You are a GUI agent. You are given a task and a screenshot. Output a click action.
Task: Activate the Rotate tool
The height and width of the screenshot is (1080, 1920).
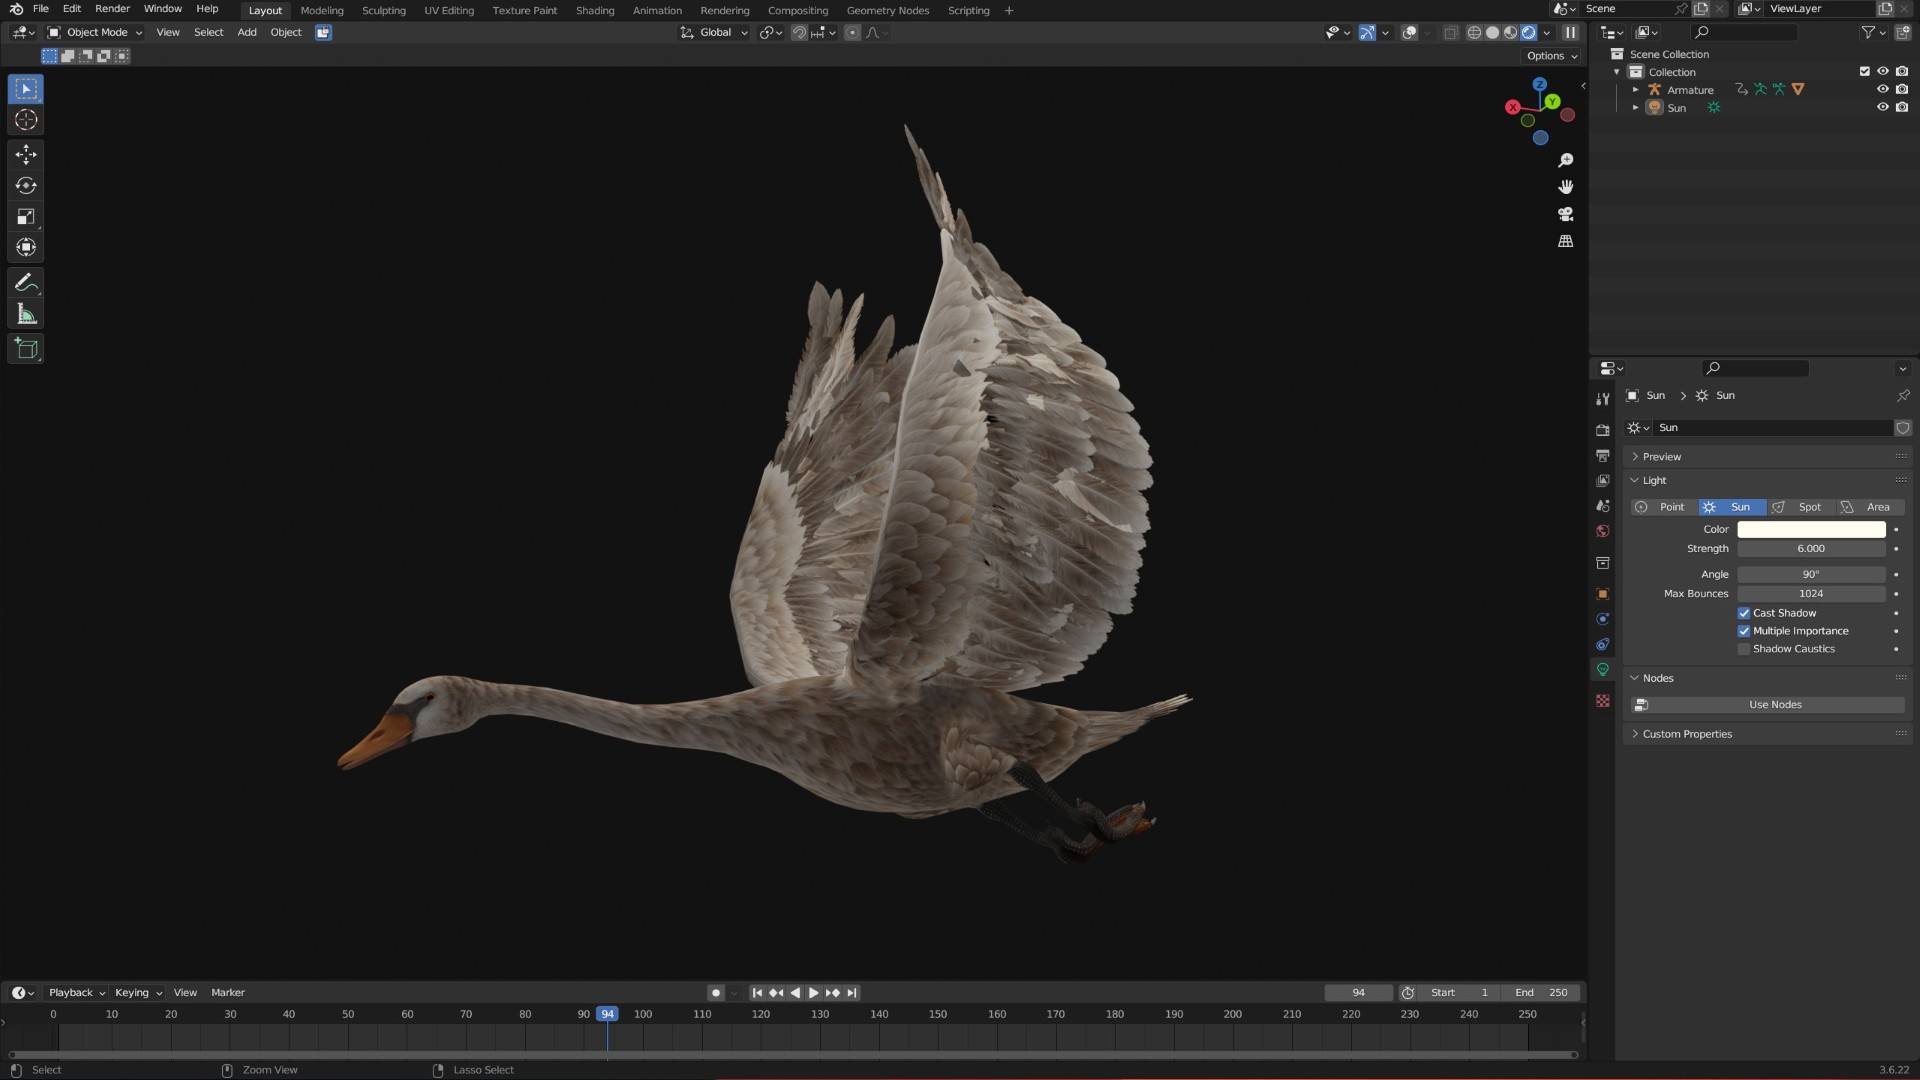[26, 186]
